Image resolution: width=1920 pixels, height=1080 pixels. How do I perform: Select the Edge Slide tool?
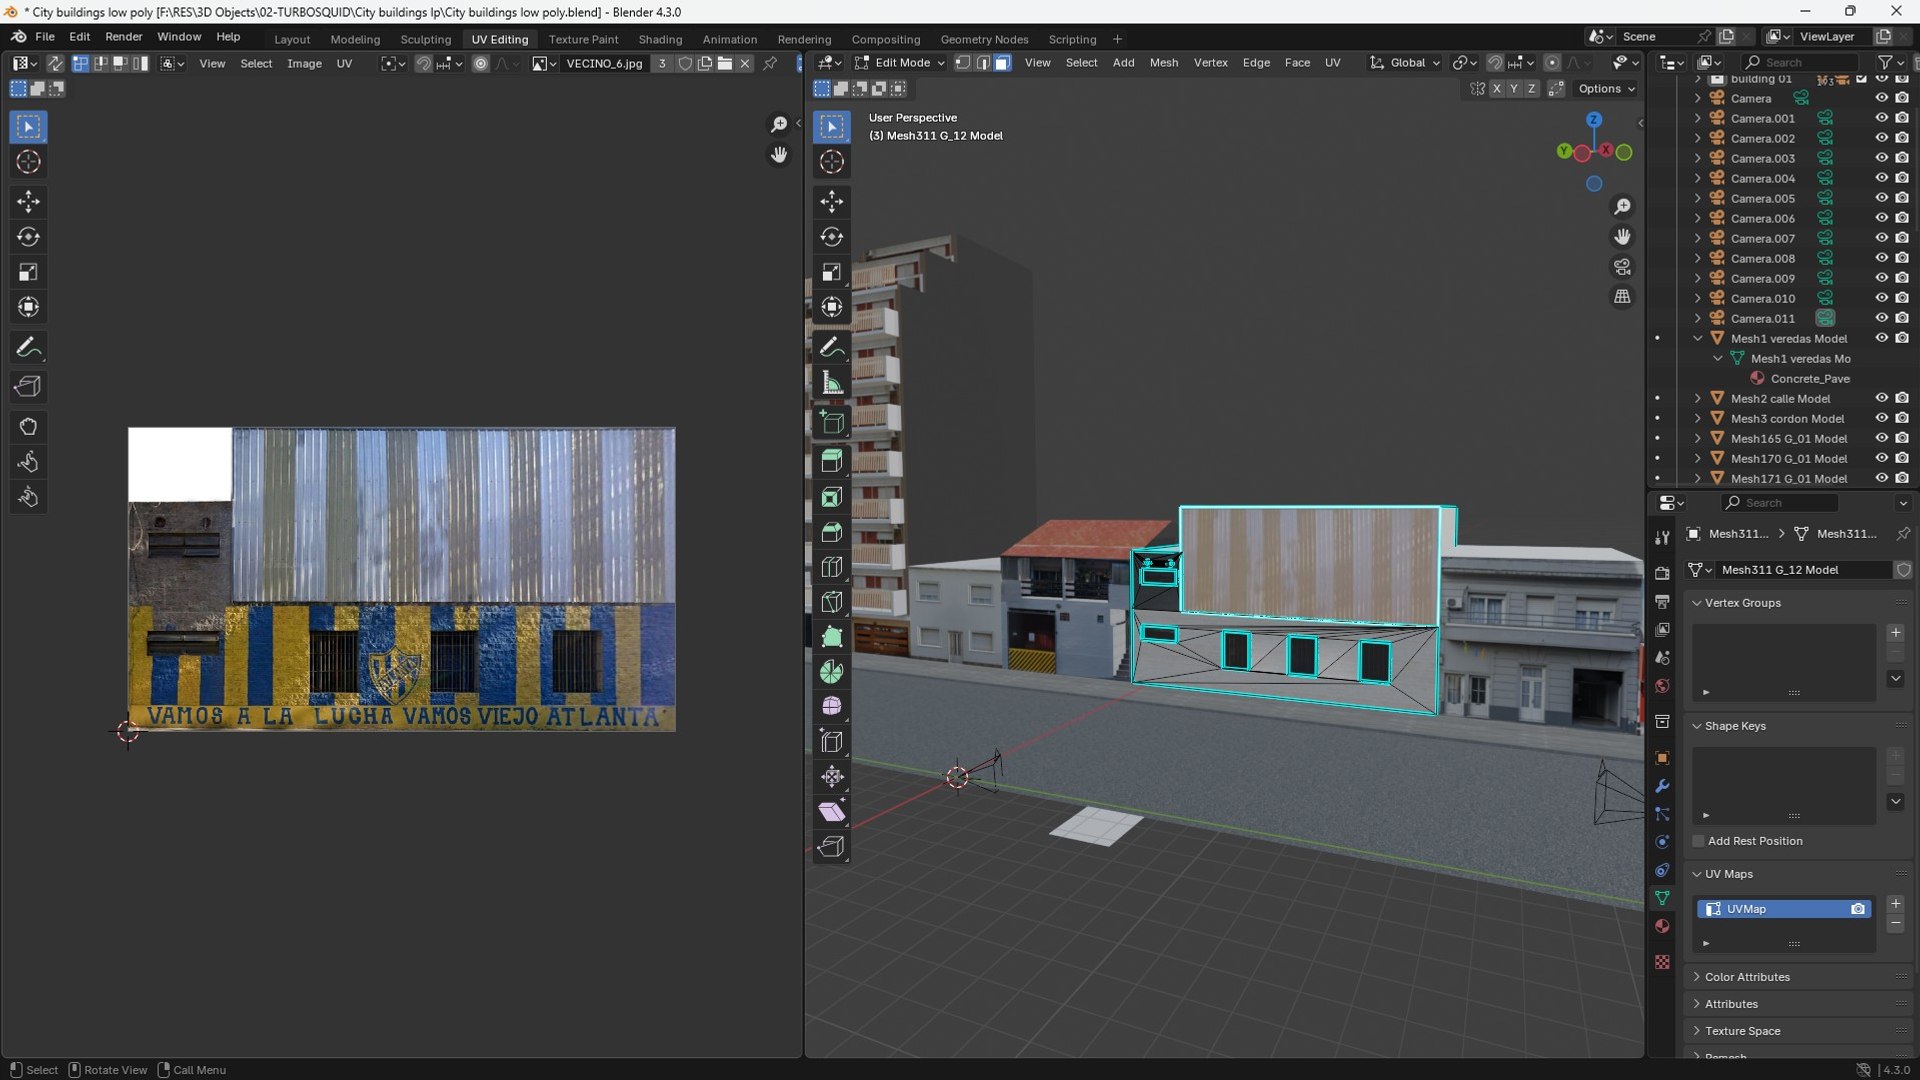(831, 742)
